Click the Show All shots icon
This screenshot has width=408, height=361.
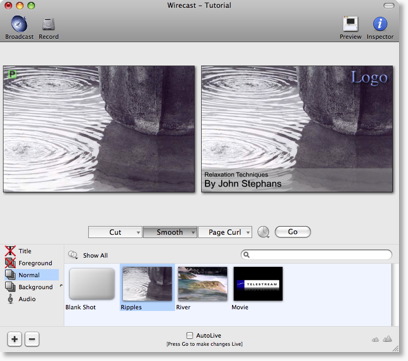[73, 255]
